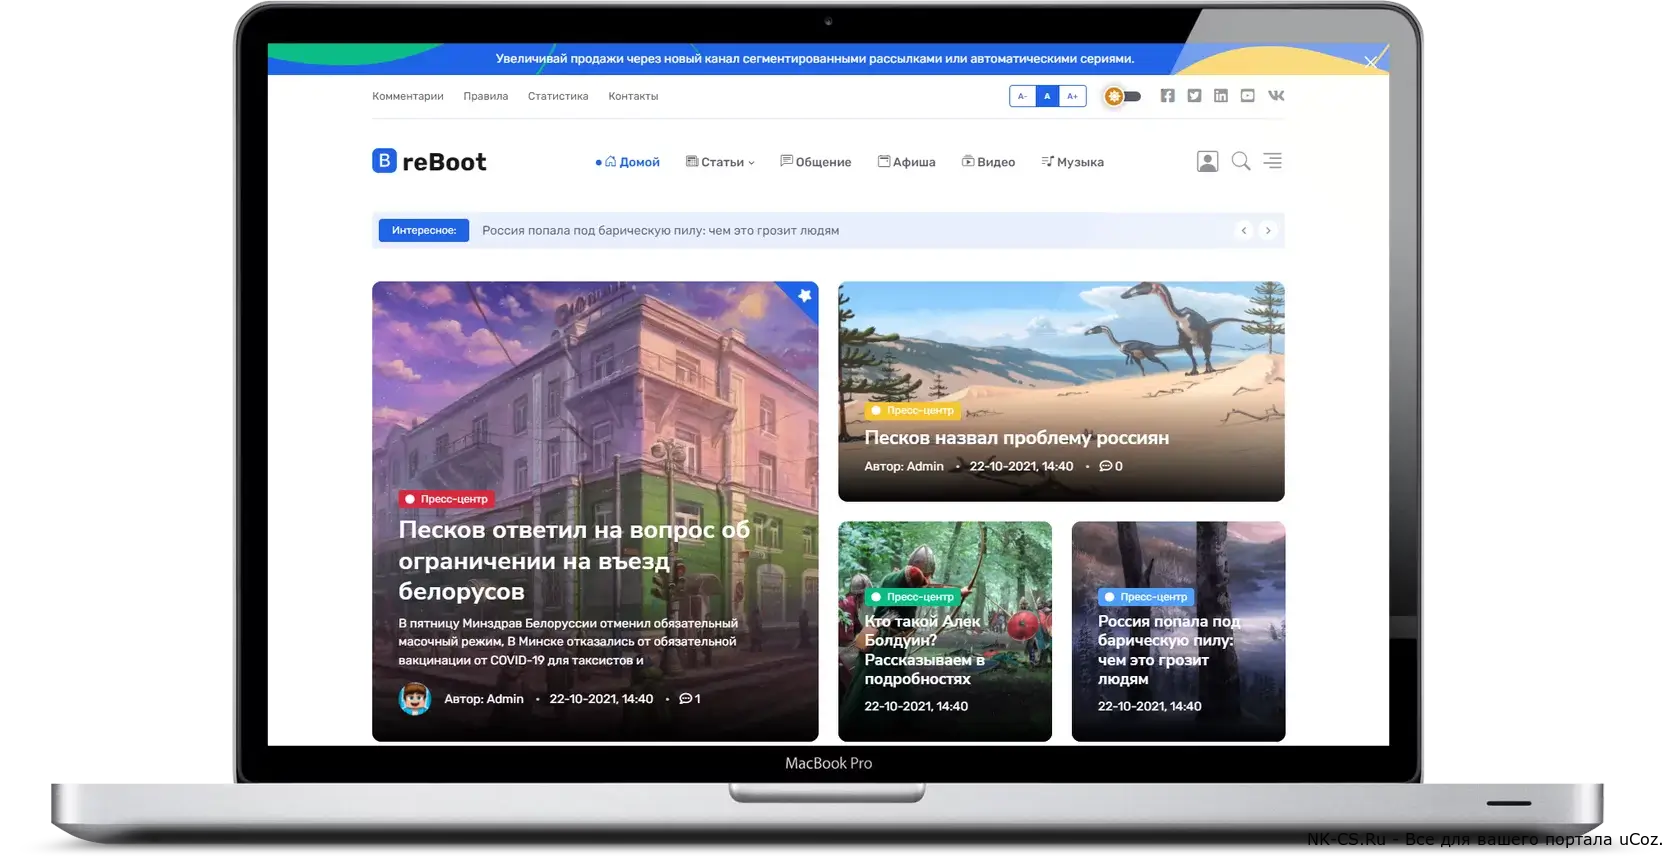
Task: Open the Афиша menu item
Action: click(907, 162)
